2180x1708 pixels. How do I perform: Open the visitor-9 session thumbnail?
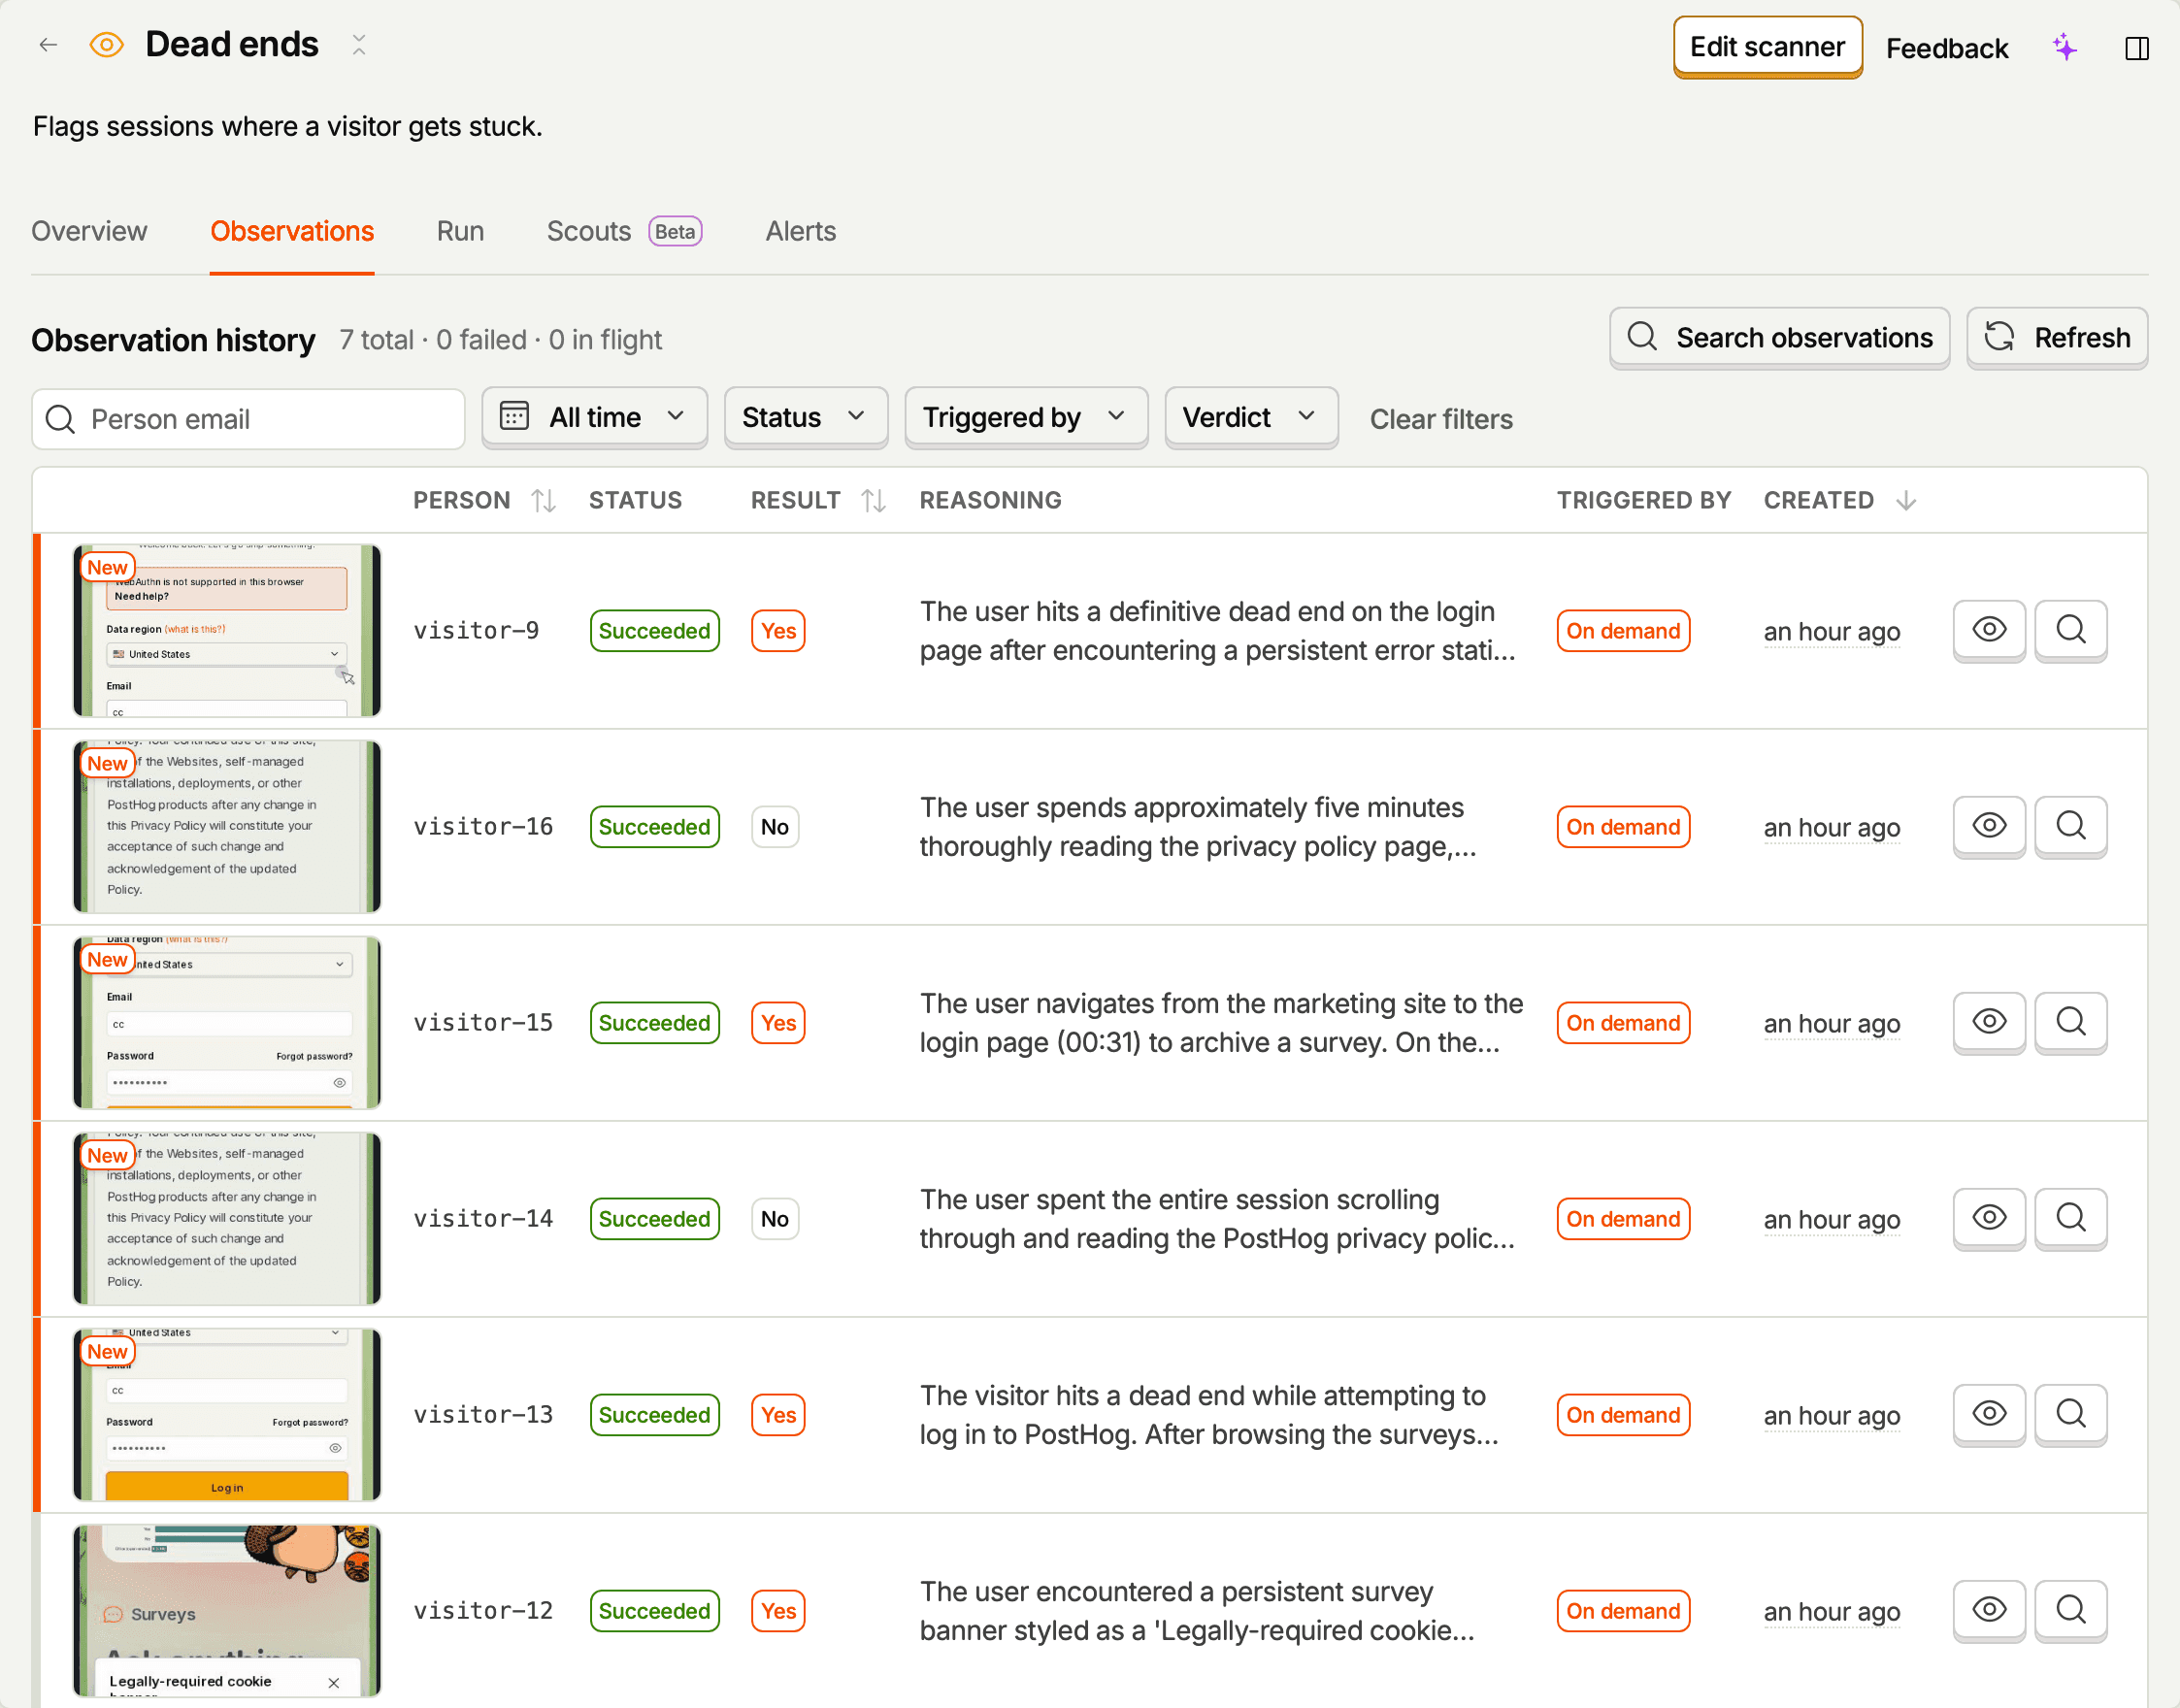tap(227, 630)
